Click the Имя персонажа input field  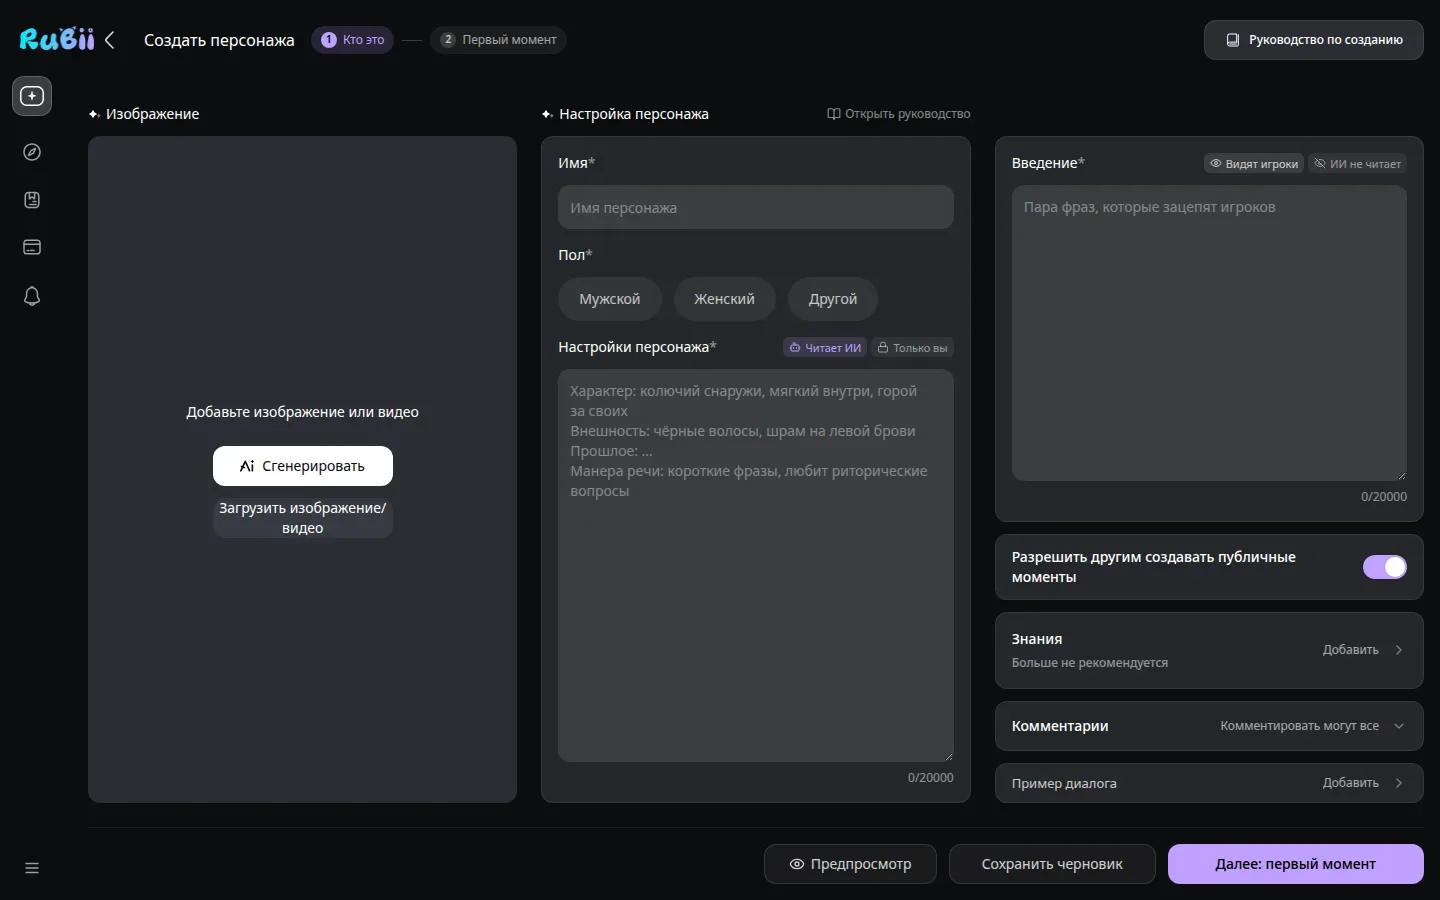pos(756,207)
